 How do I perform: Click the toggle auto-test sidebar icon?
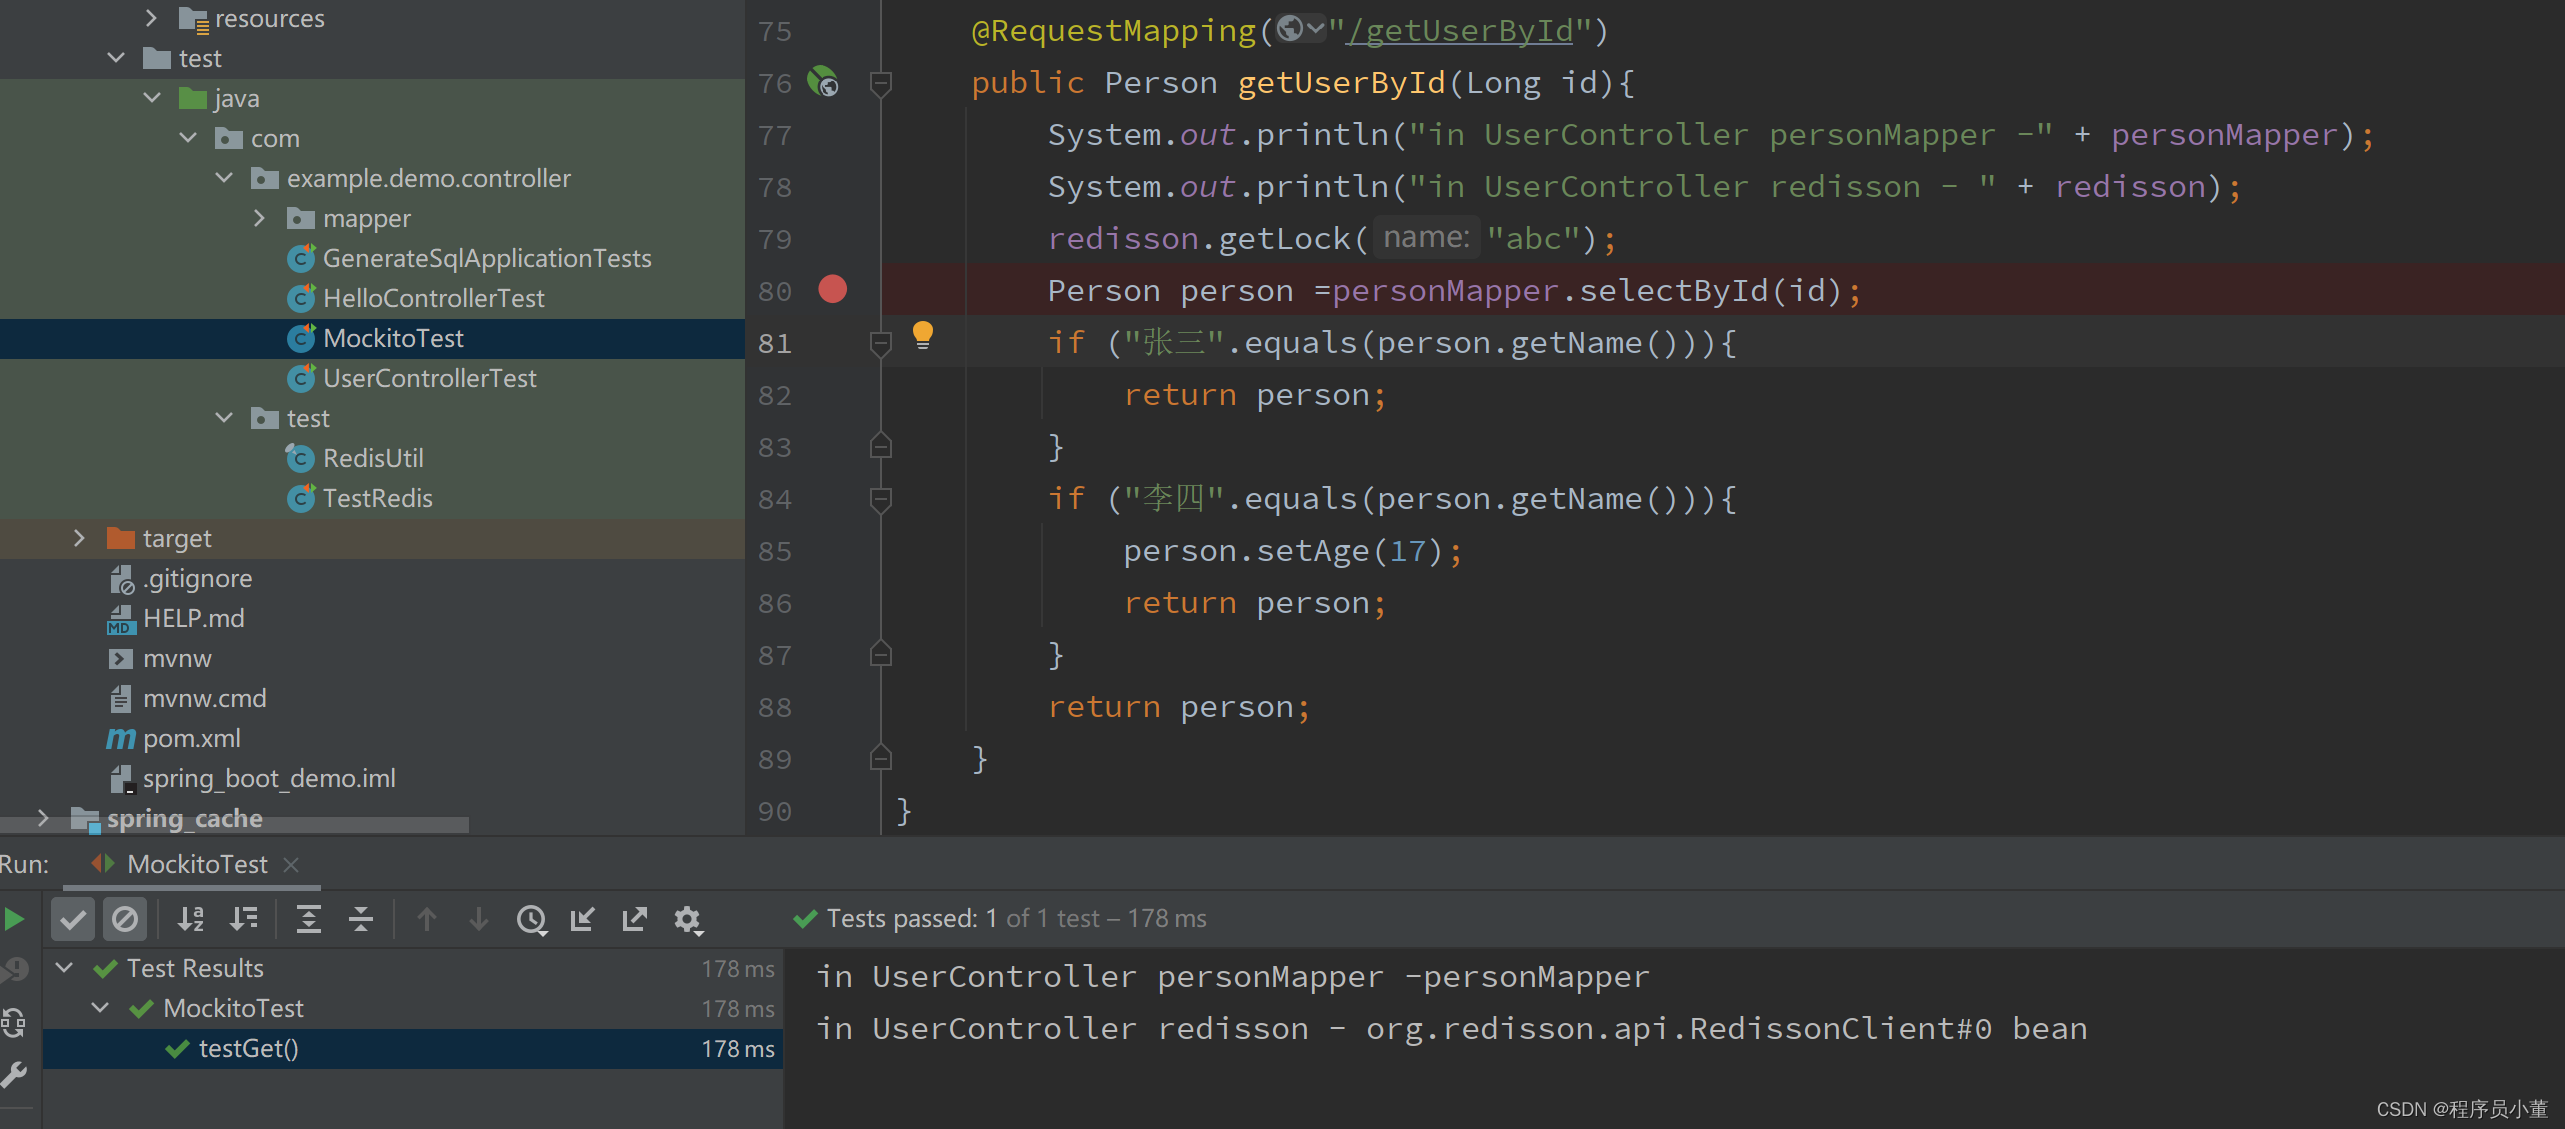click(14, 1022)
